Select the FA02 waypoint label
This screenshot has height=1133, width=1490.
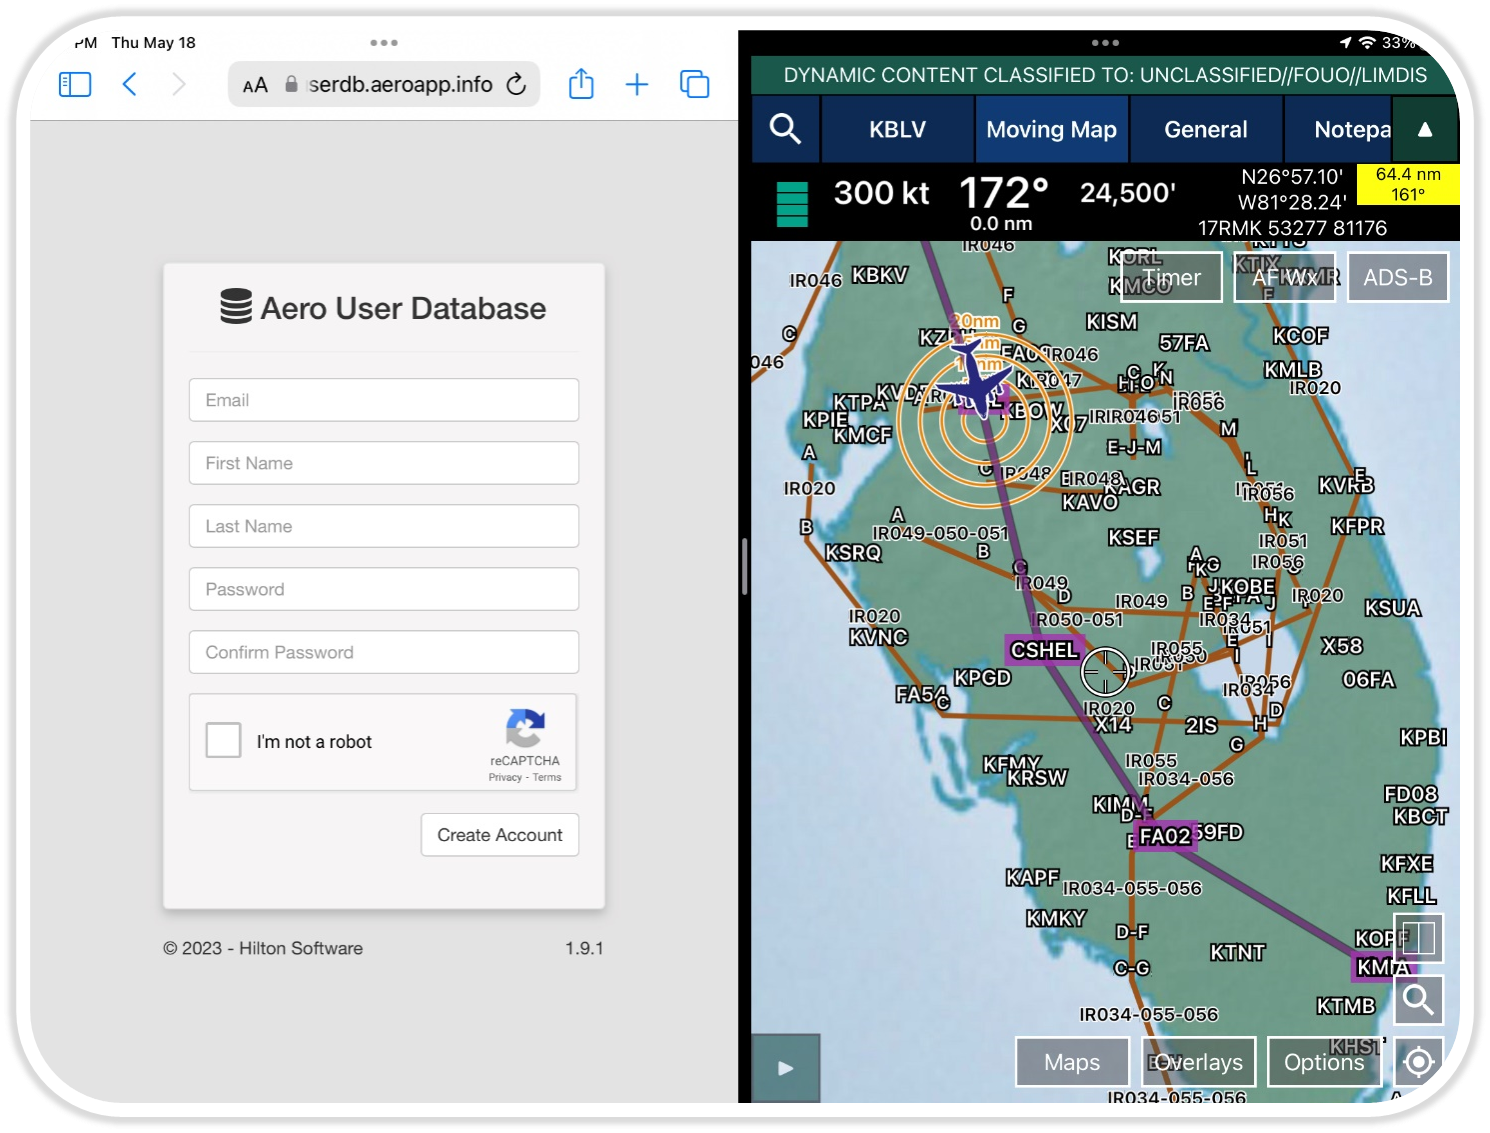click(1165, 836)
